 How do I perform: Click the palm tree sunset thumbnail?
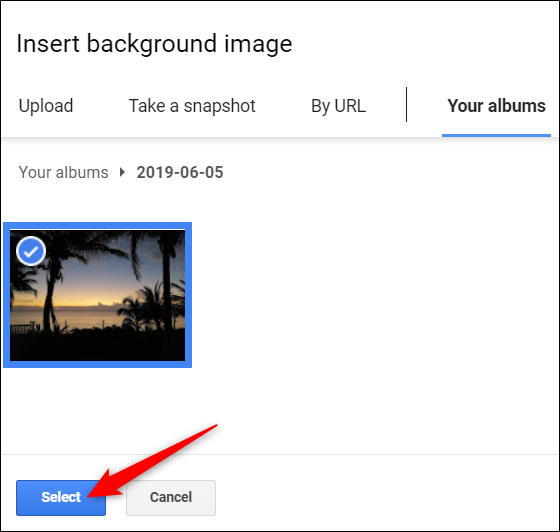pyautogui.click(x=98, y=295)
